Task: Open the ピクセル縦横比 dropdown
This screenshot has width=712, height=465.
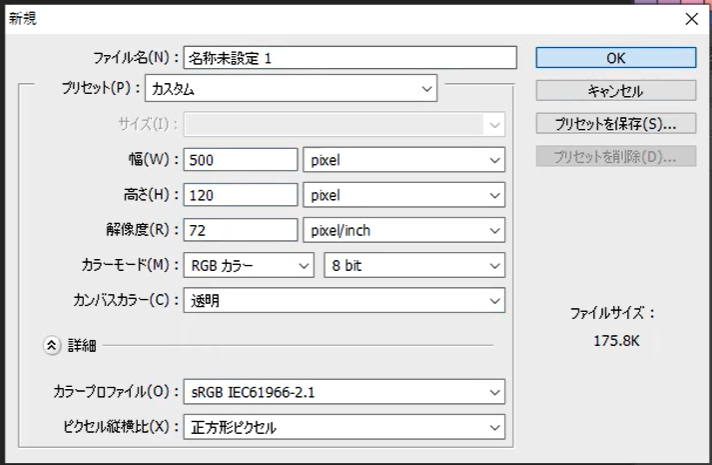Action: [343, 428]
